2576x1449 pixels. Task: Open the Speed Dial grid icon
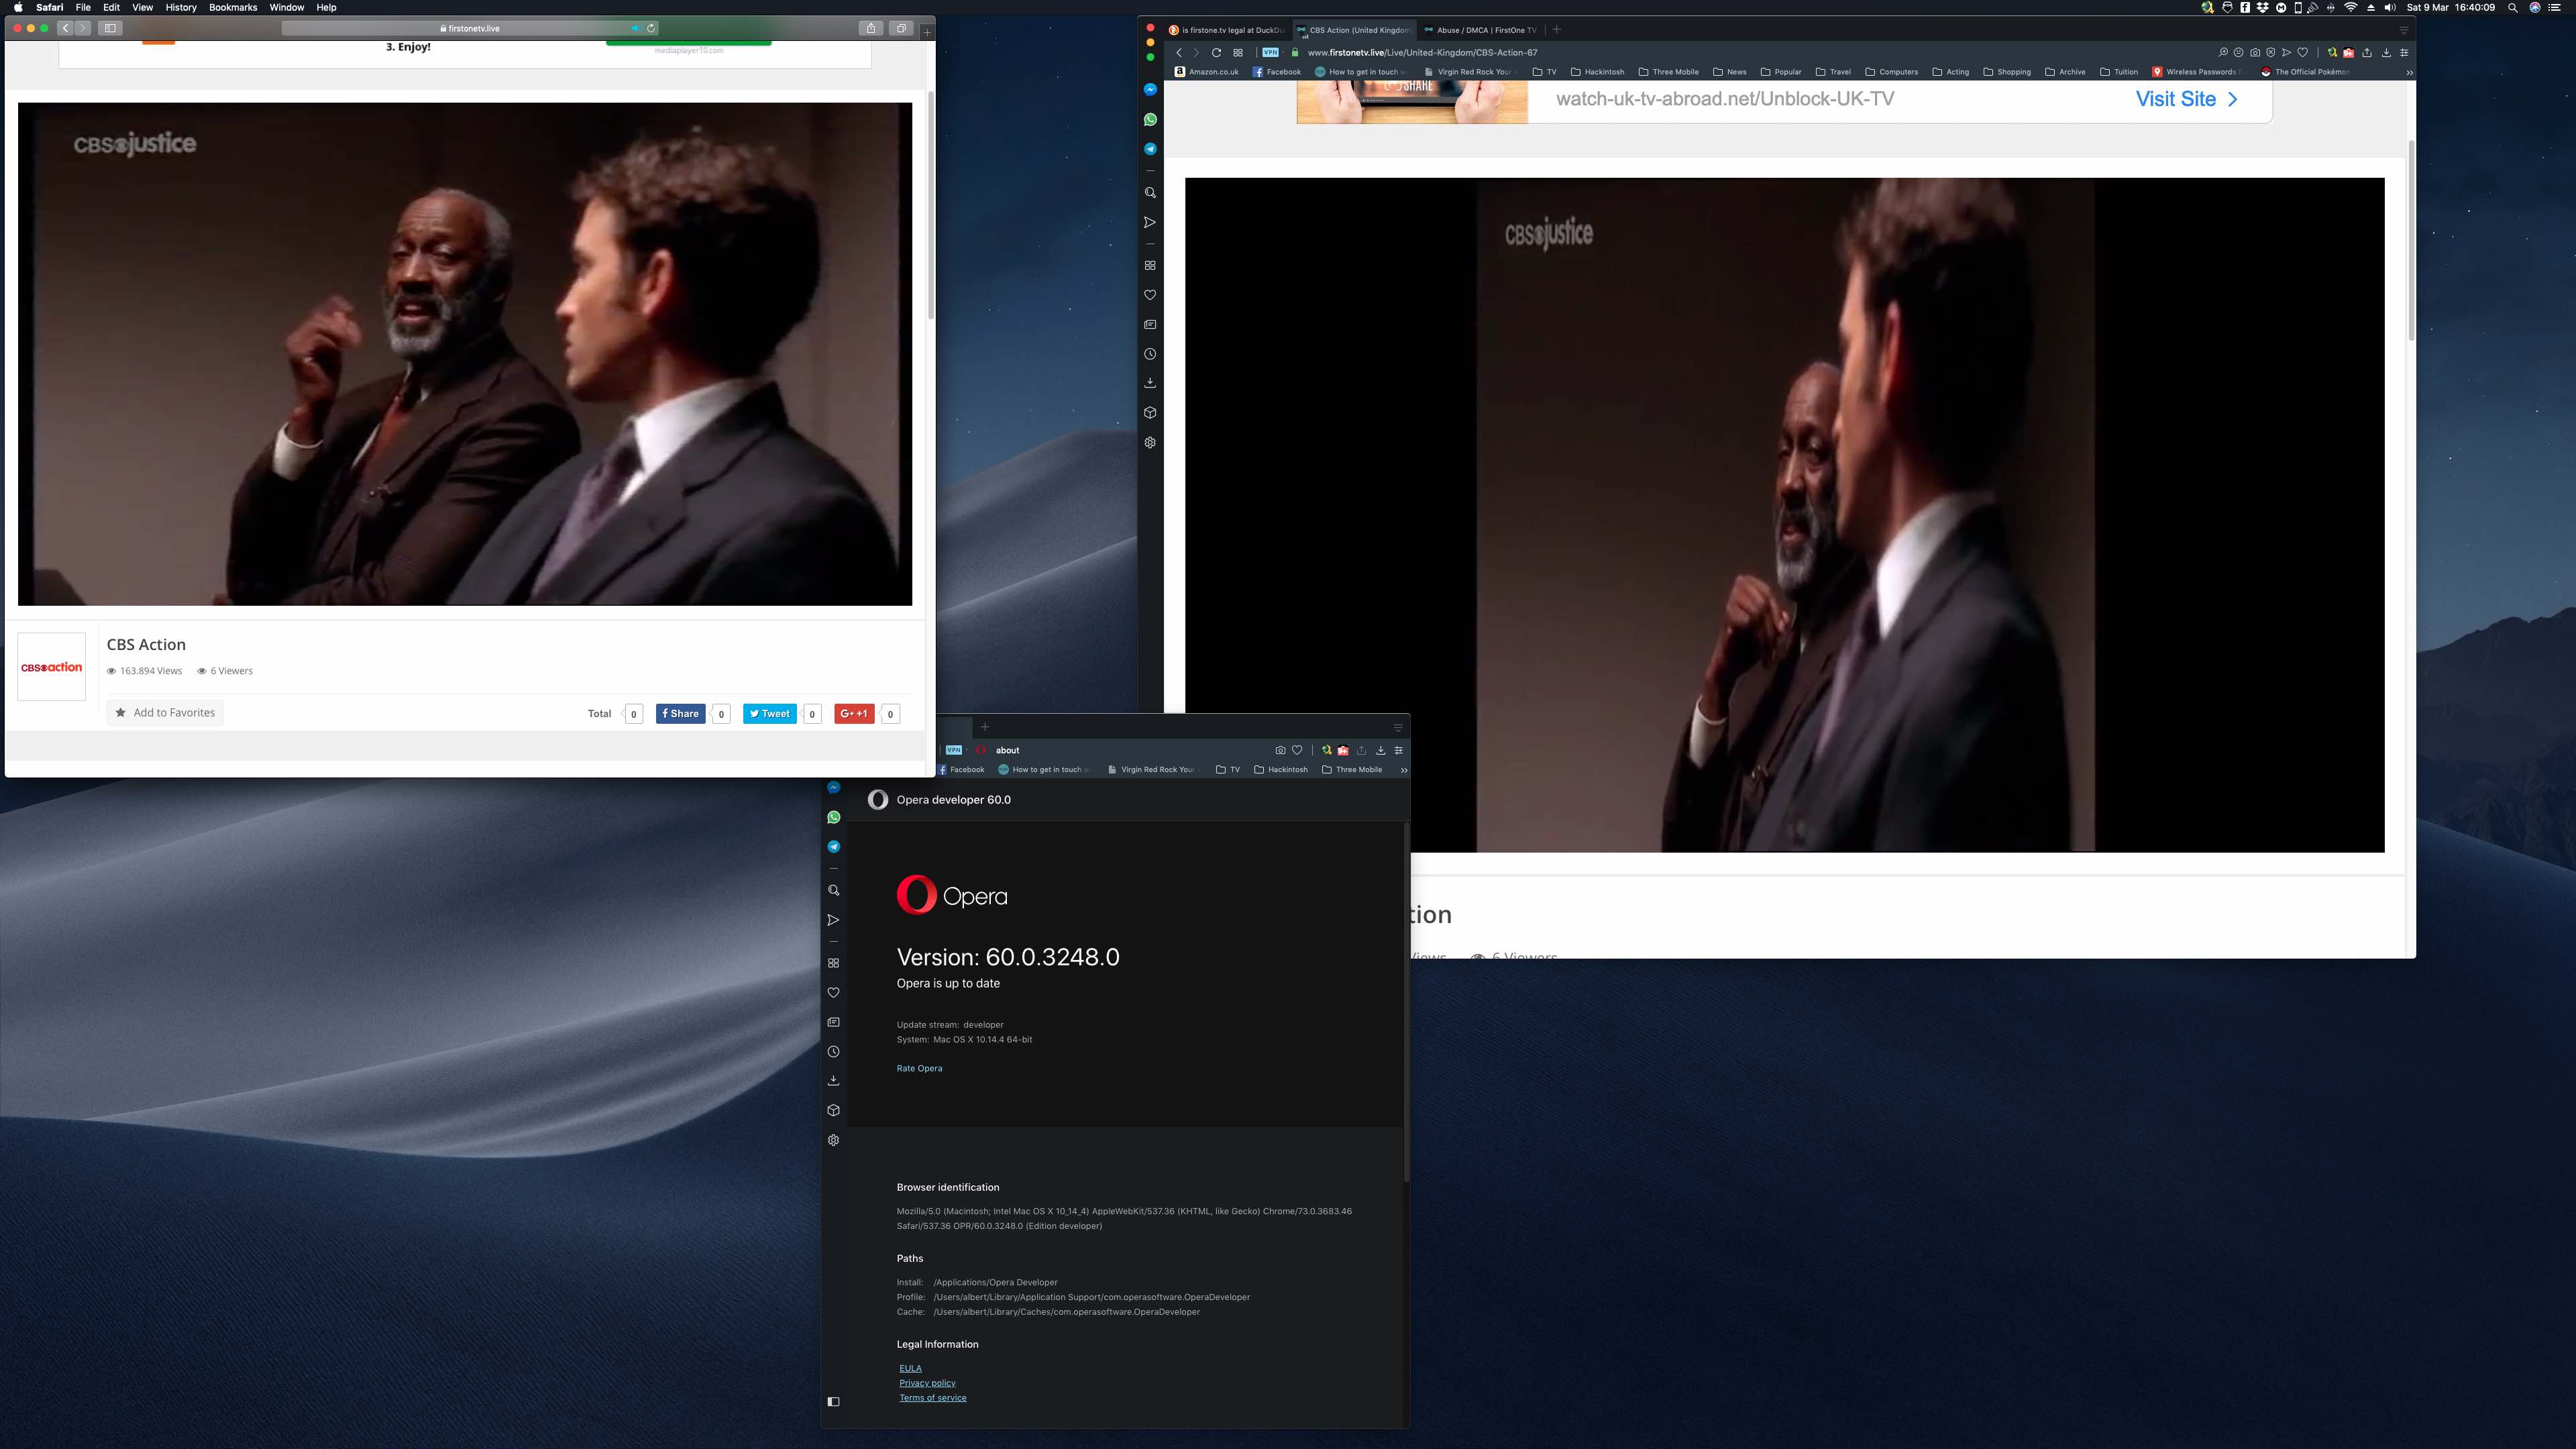tap(1150, 265)
